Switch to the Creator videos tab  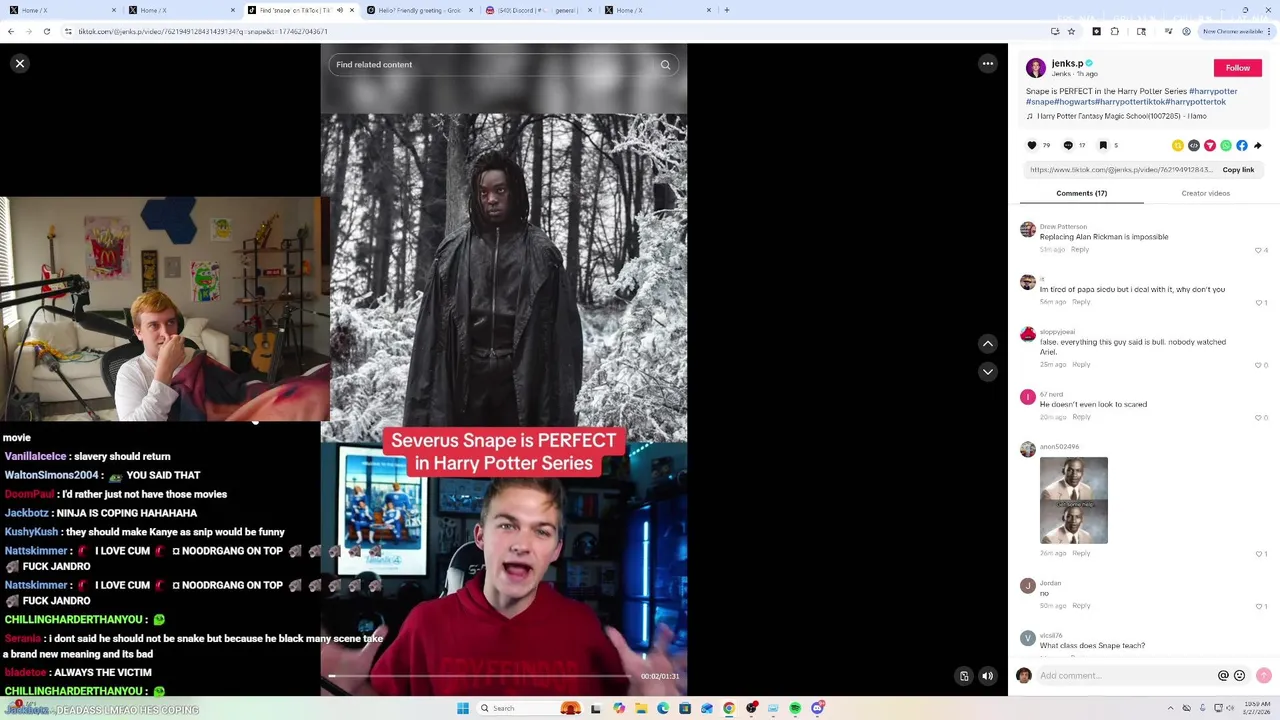coord(1205,193)
